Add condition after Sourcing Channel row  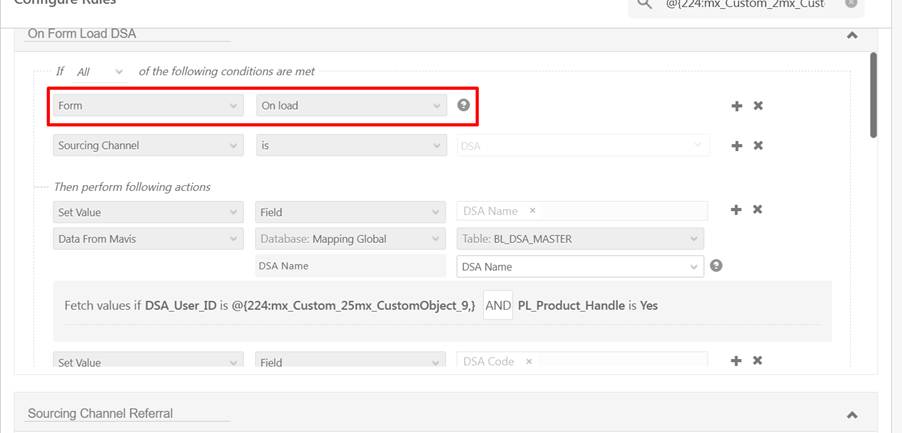coord(737,146)
